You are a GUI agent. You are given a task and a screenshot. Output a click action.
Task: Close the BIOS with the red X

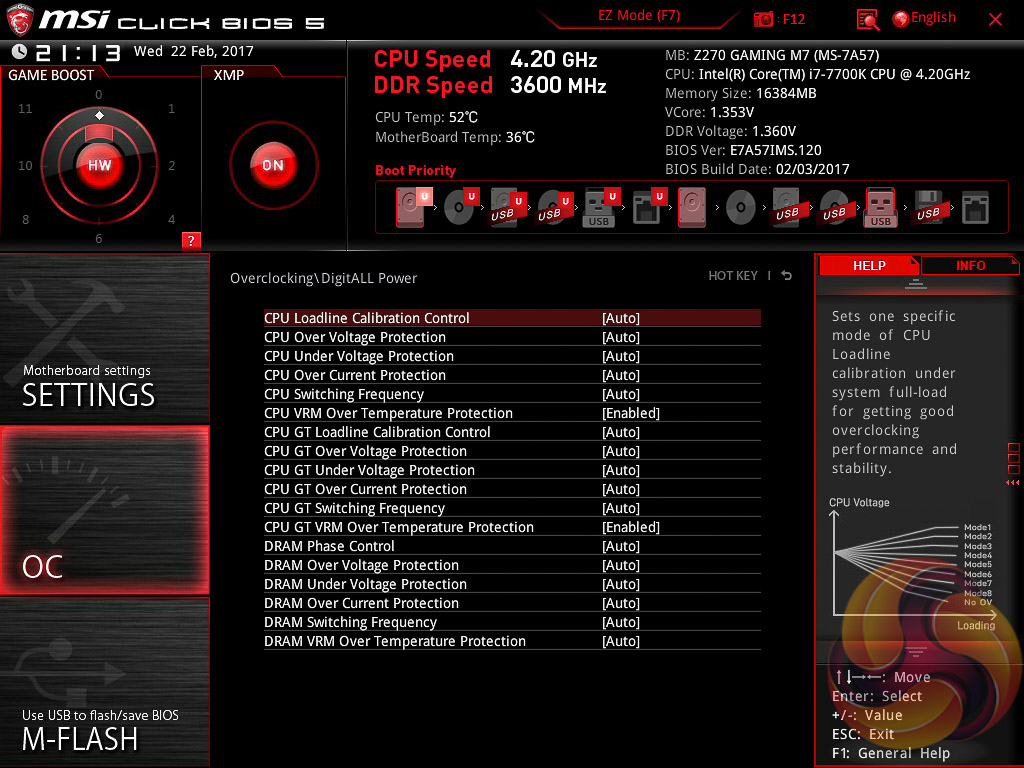995,20
